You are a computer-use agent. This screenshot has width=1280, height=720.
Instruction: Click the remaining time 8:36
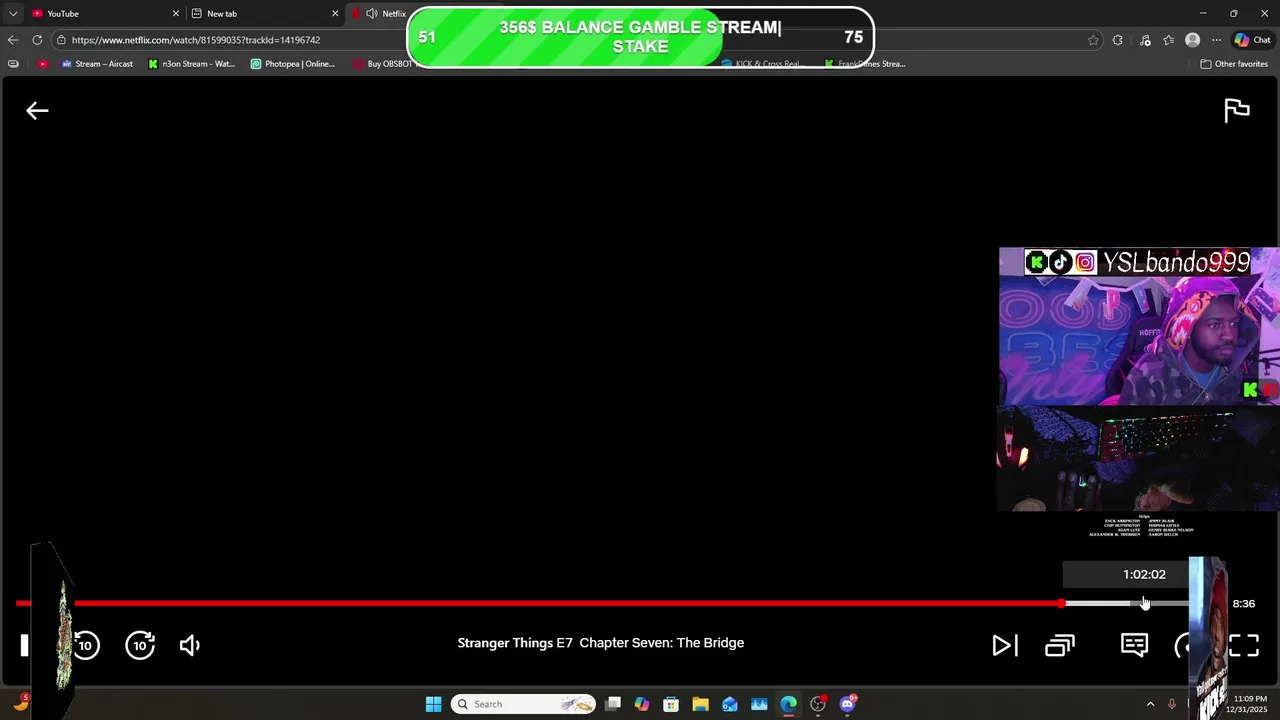point(1243,604)
